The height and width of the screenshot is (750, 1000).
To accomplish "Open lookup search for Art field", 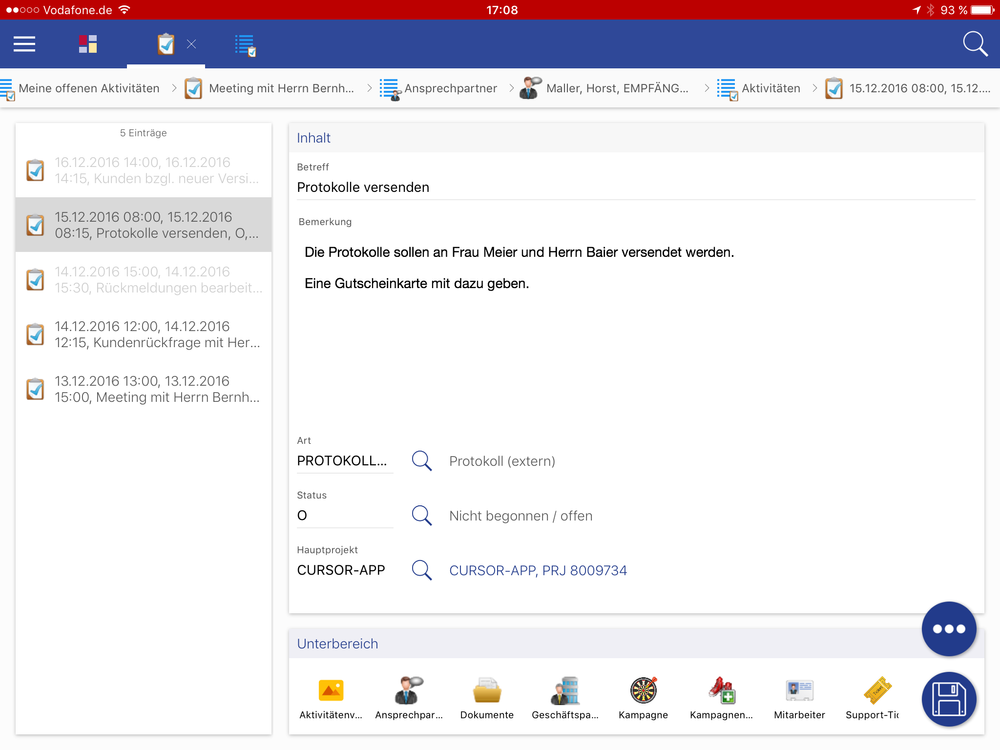I will (x=422, y=461).
